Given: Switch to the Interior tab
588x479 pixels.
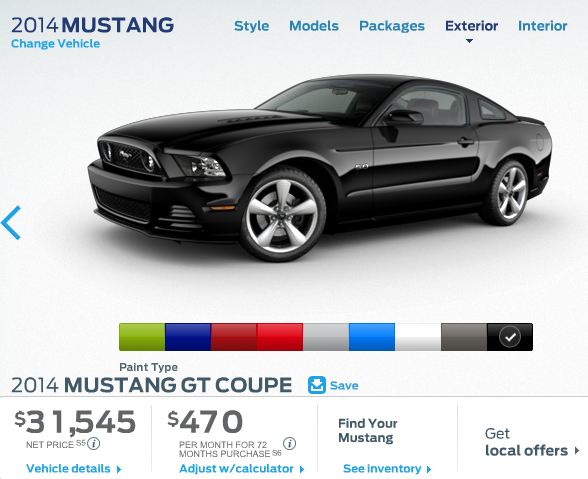Looking at the screenshot, I should tap(542, 26).
